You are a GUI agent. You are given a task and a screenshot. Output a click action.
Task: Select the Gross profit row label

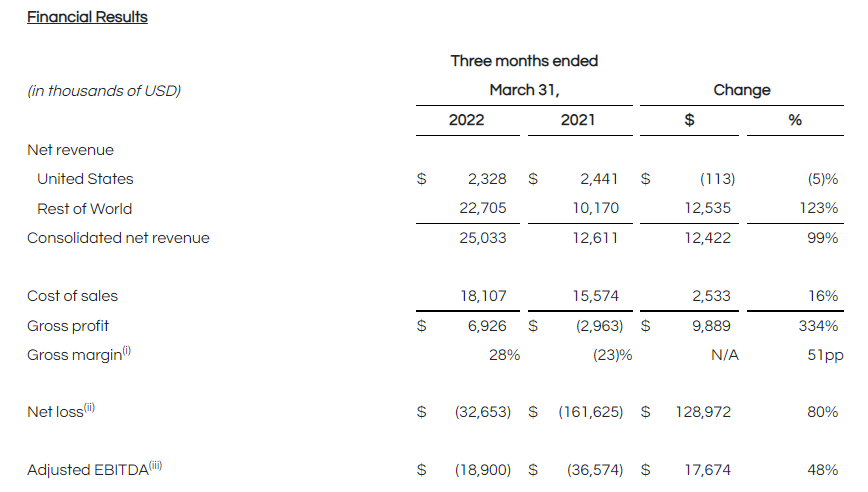tap(68, 326)
